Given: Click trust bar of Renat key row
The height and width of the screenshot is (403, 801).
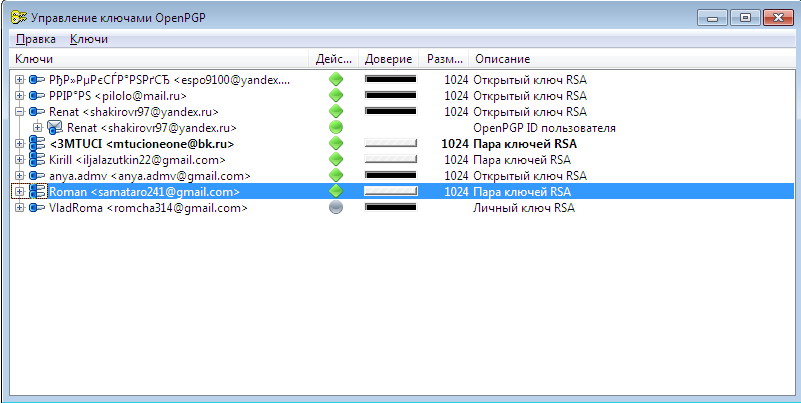Looking at the screenshot, I should [x=390, y=111].
